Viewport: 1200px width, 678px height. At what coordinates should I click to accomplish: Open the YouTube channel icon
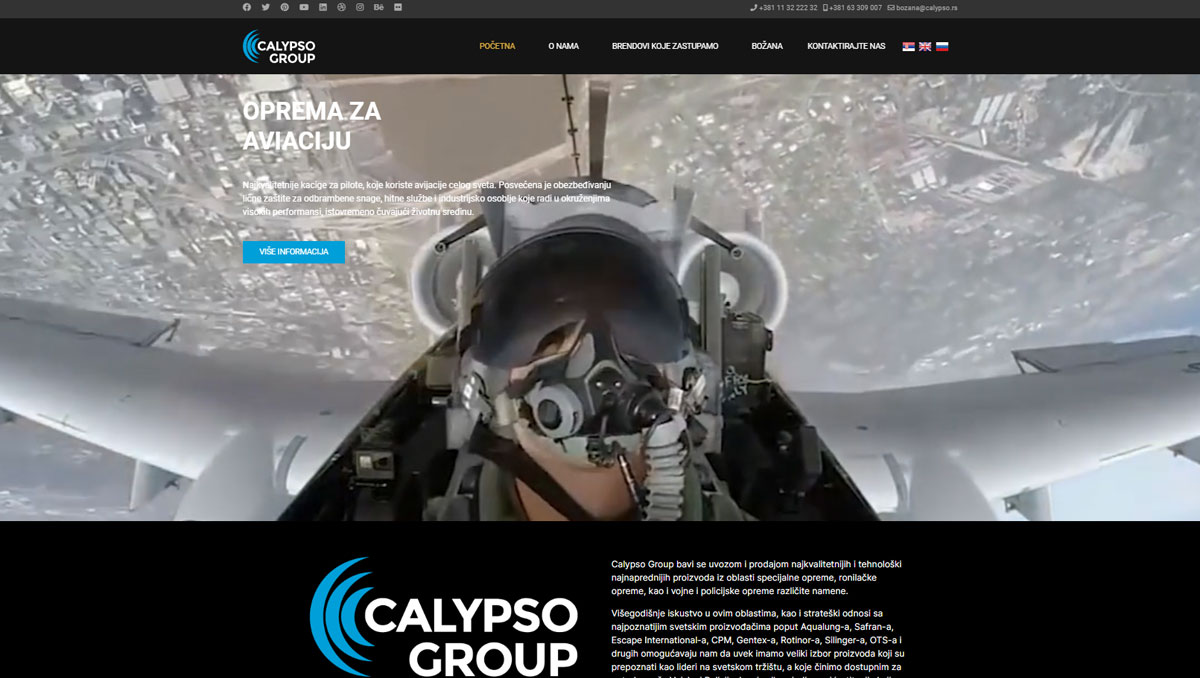click(x=304, y=7)
